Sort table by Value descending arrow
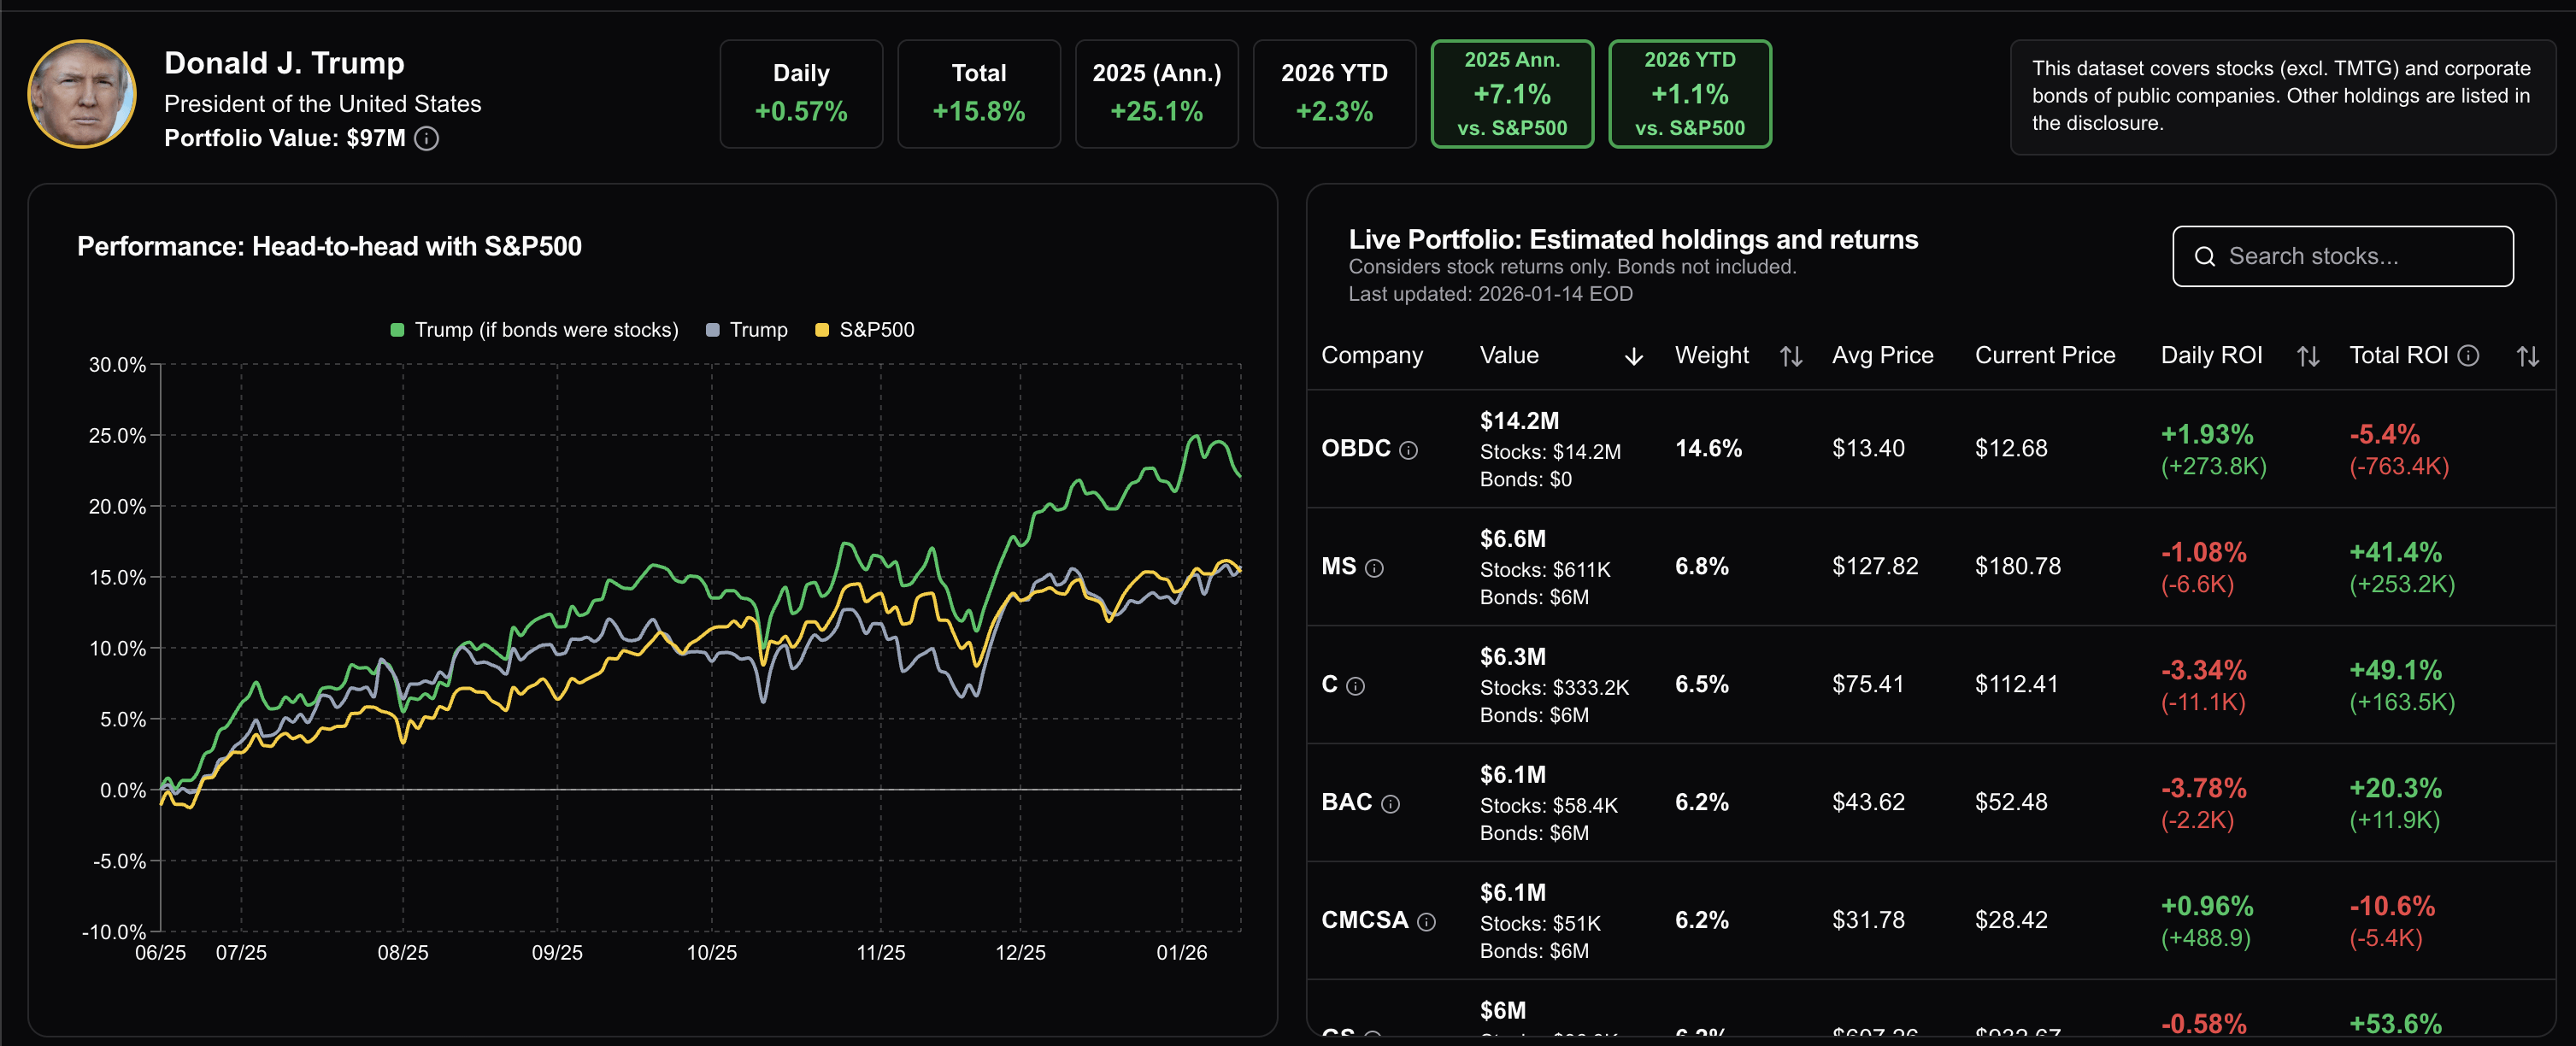Viewport: 2576px width, 1046px height. coord(1633,356)
